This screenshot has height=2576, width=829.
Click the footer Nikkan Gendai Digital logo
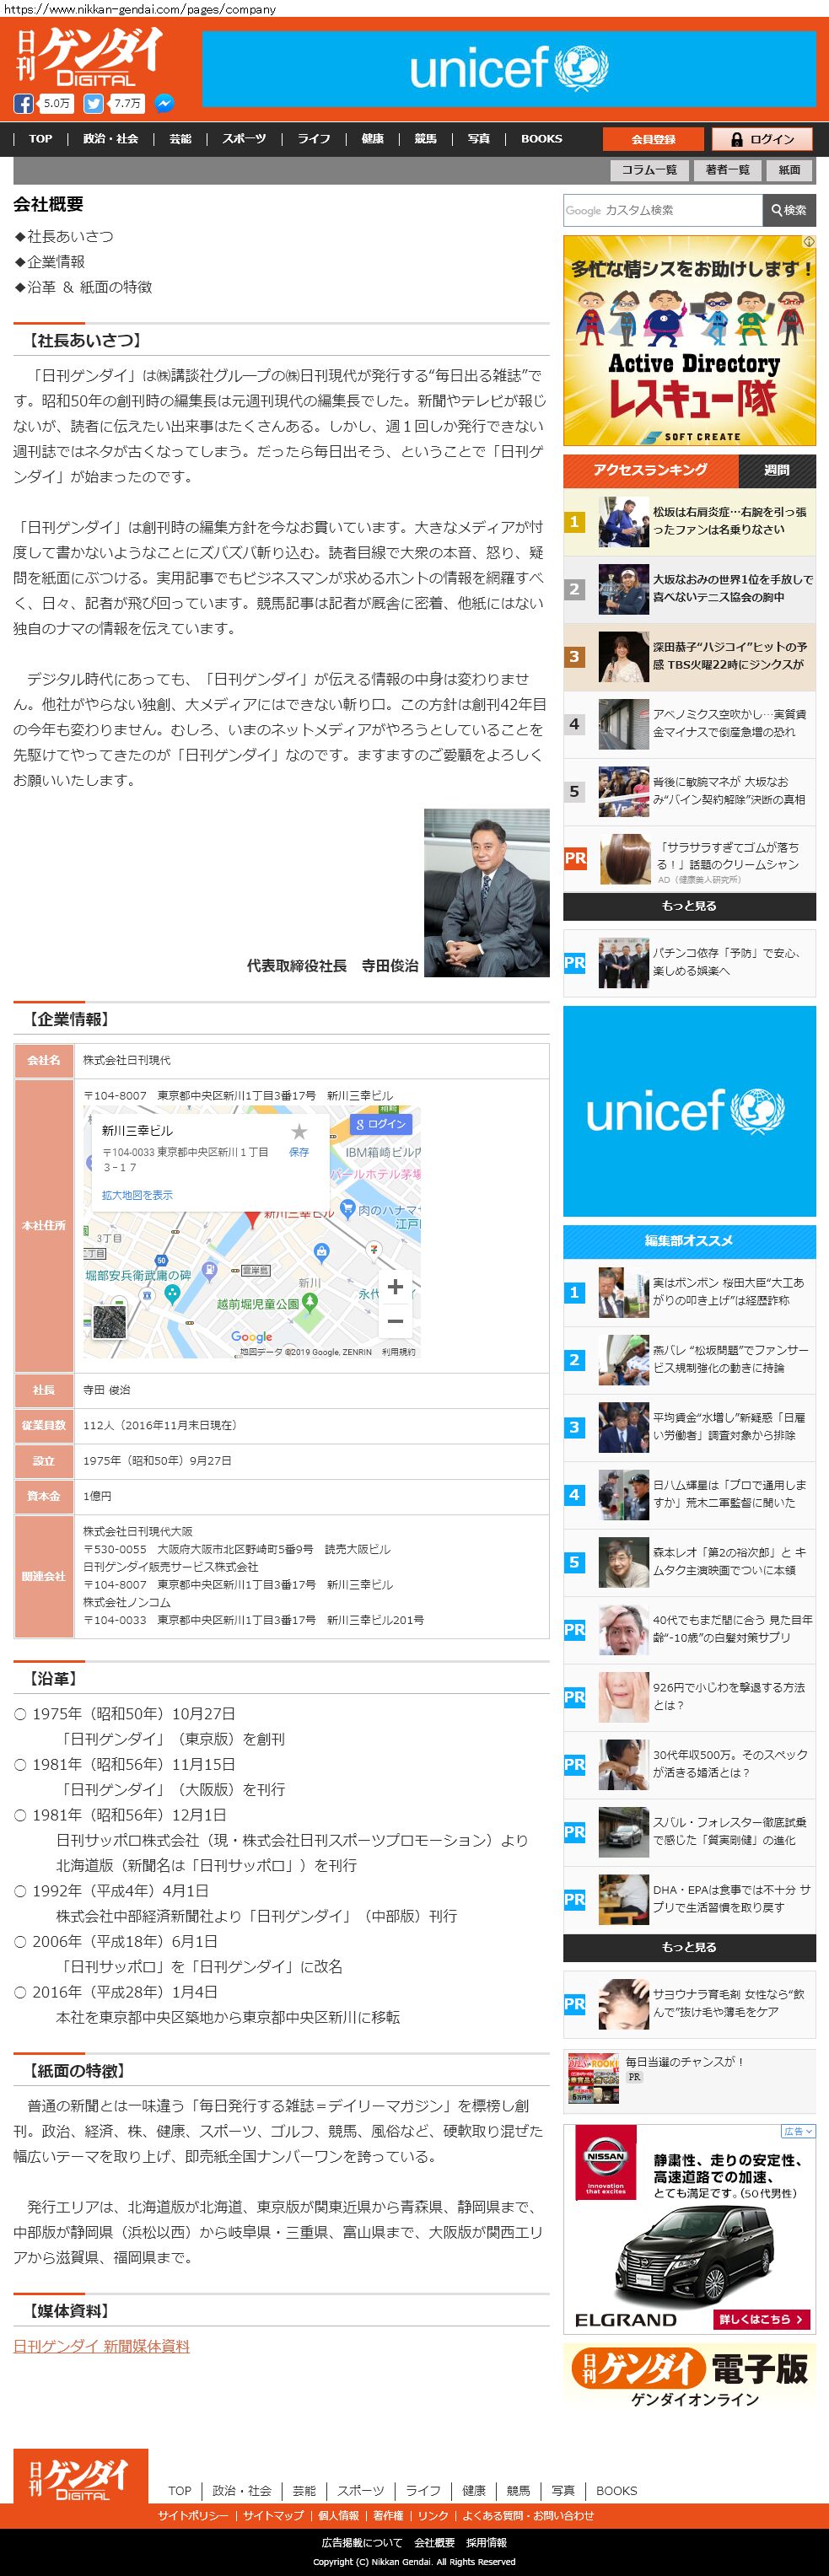click(80, 2477)
